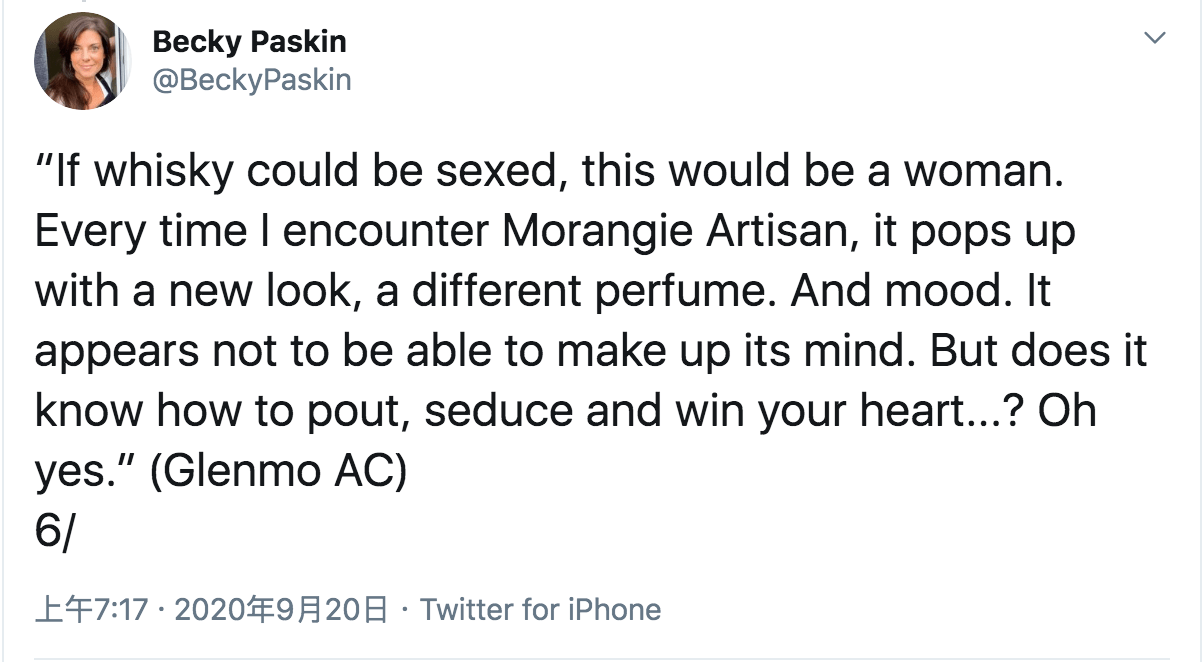Open the tweet options chevron menu
1202x662 pixels.
click(1155, 39)
